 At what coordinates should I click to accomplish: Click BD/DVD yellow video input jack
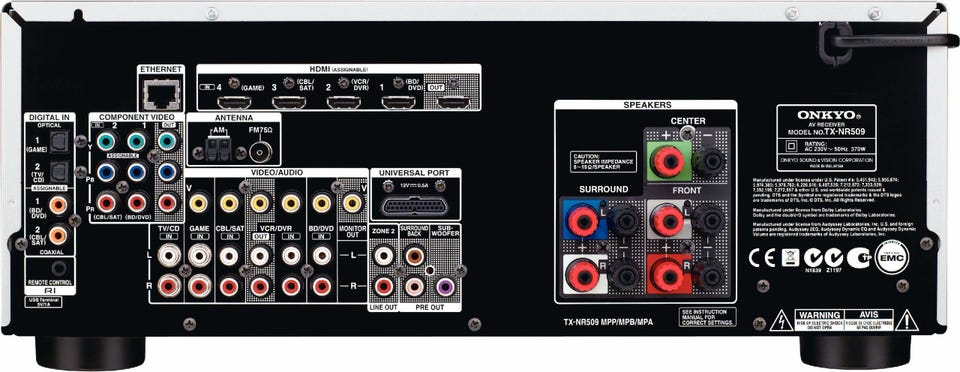pyautogui.click(x=322, y=203)
